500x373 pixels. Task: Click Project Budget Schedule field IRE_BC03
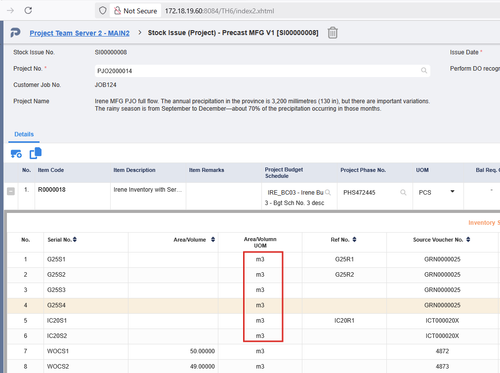295,193
